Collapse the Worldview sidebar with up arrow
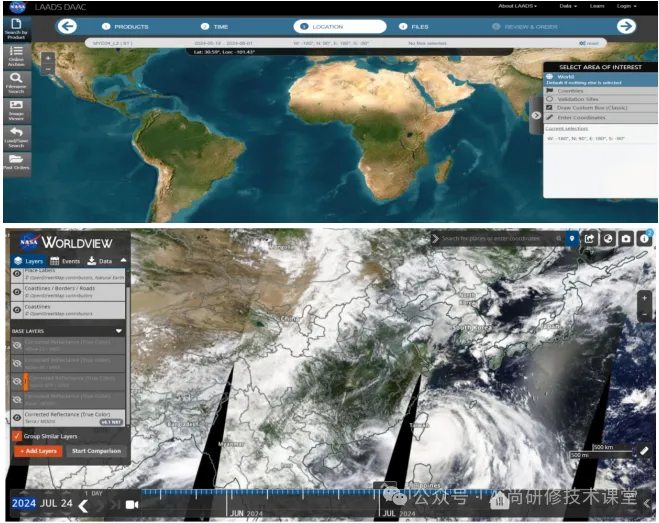659x523 pixels. 123,260
